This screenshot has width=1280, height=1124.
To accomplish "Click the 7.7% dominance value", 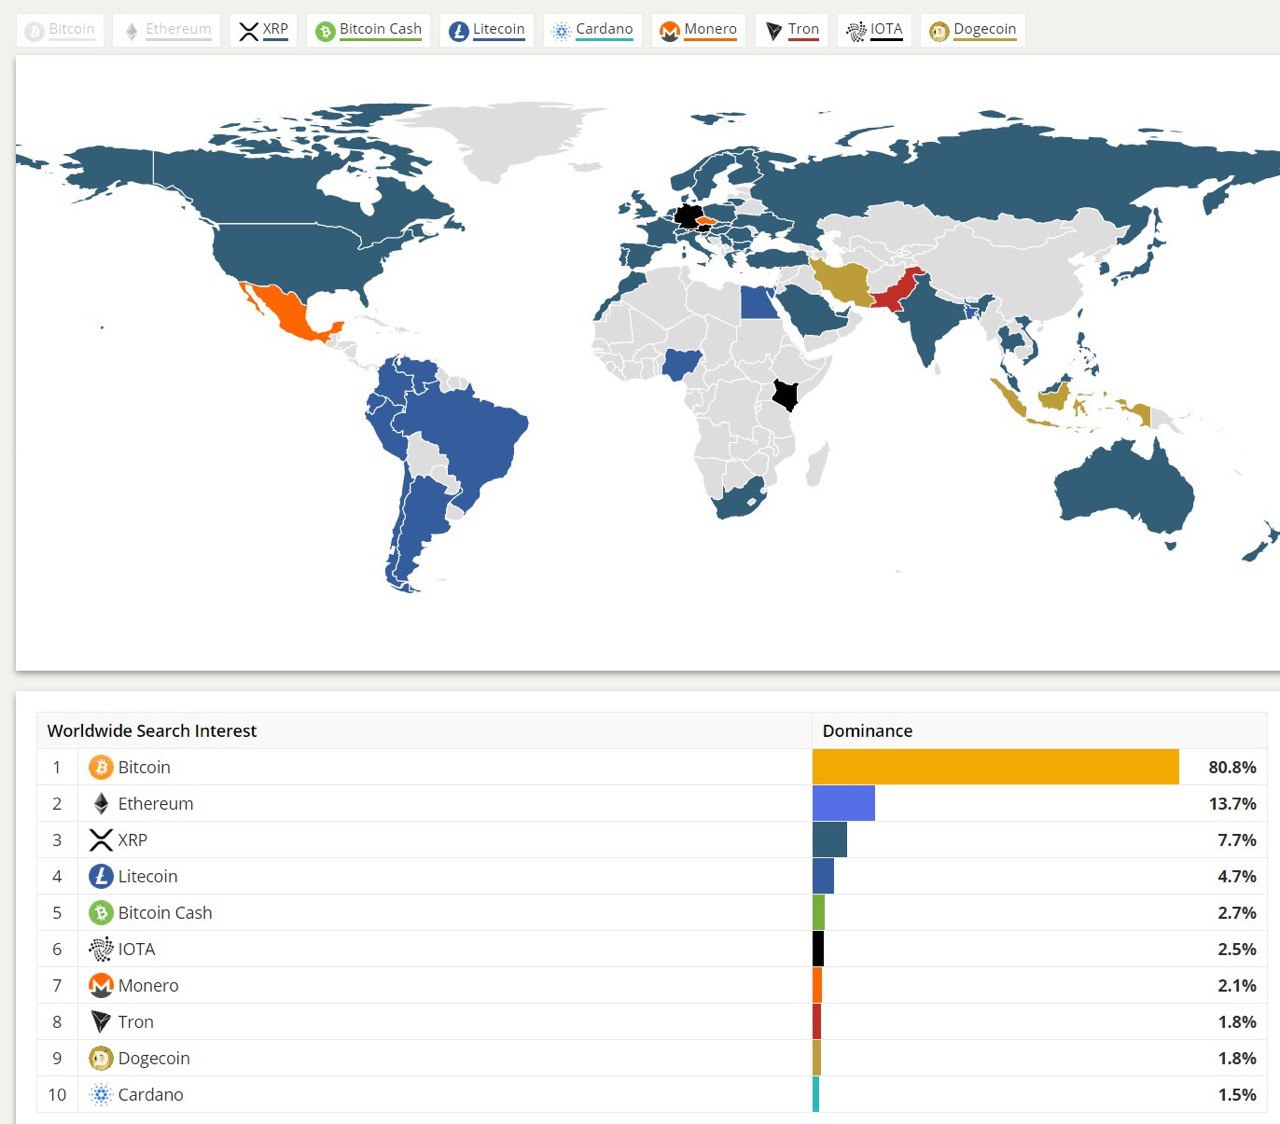I will click(1237, 840).
